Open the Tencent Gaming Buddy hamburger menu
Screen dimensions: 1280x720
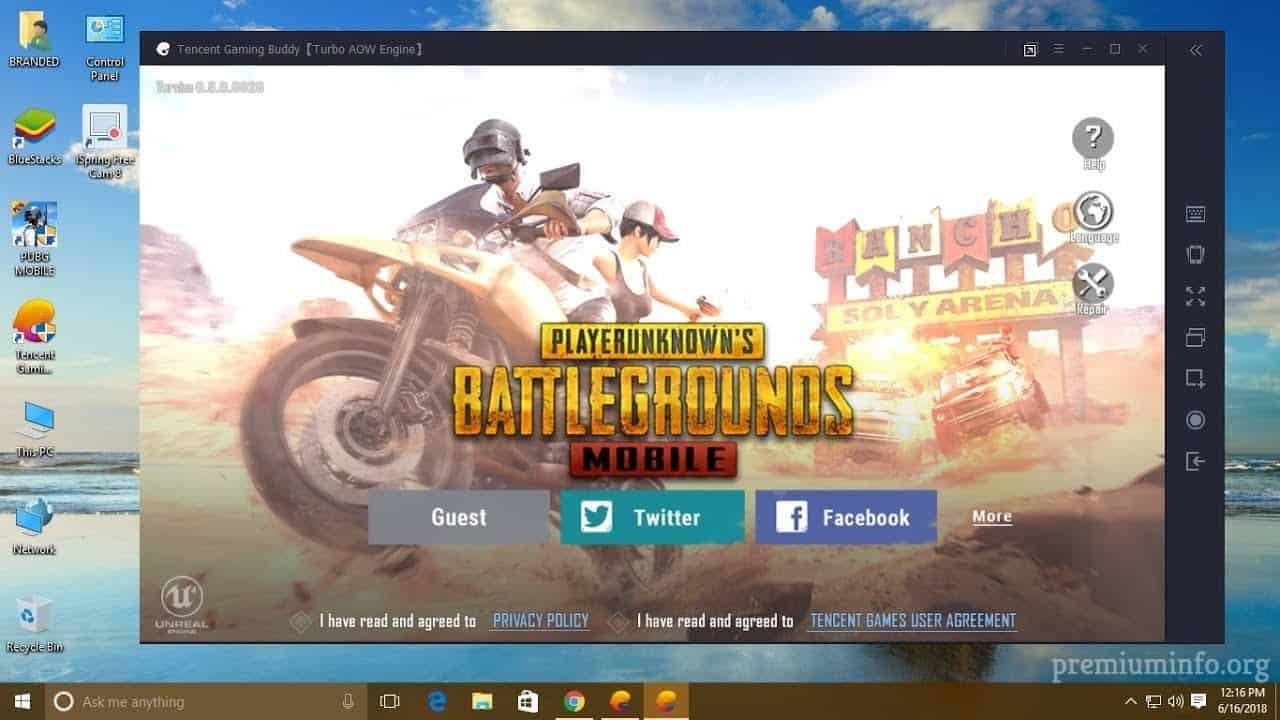(1059, 49)
